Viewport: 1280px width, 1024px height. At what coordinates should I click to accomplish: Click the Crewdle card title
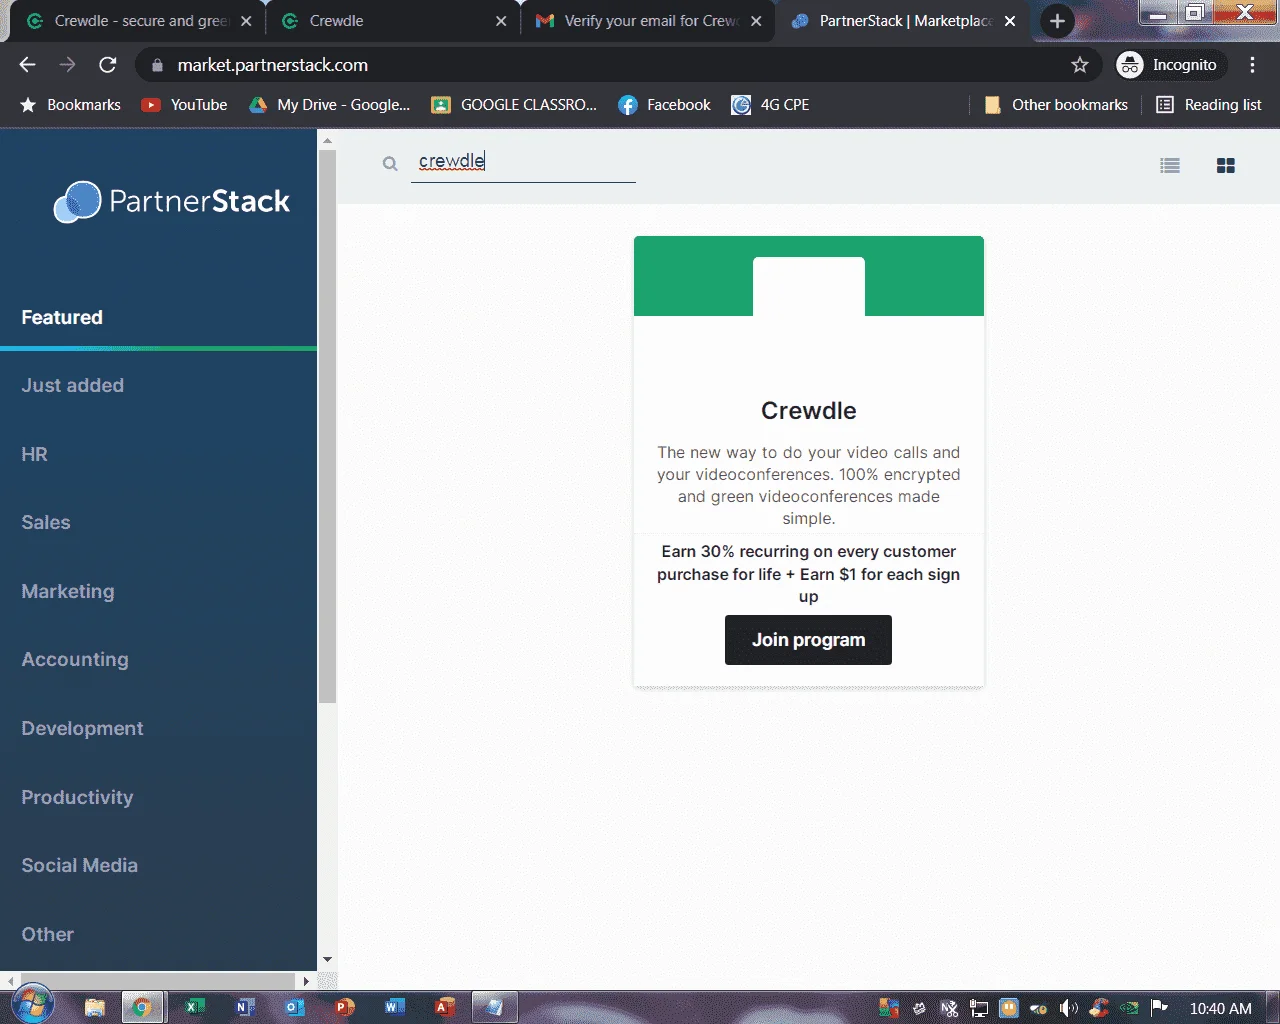coord(809,411)
